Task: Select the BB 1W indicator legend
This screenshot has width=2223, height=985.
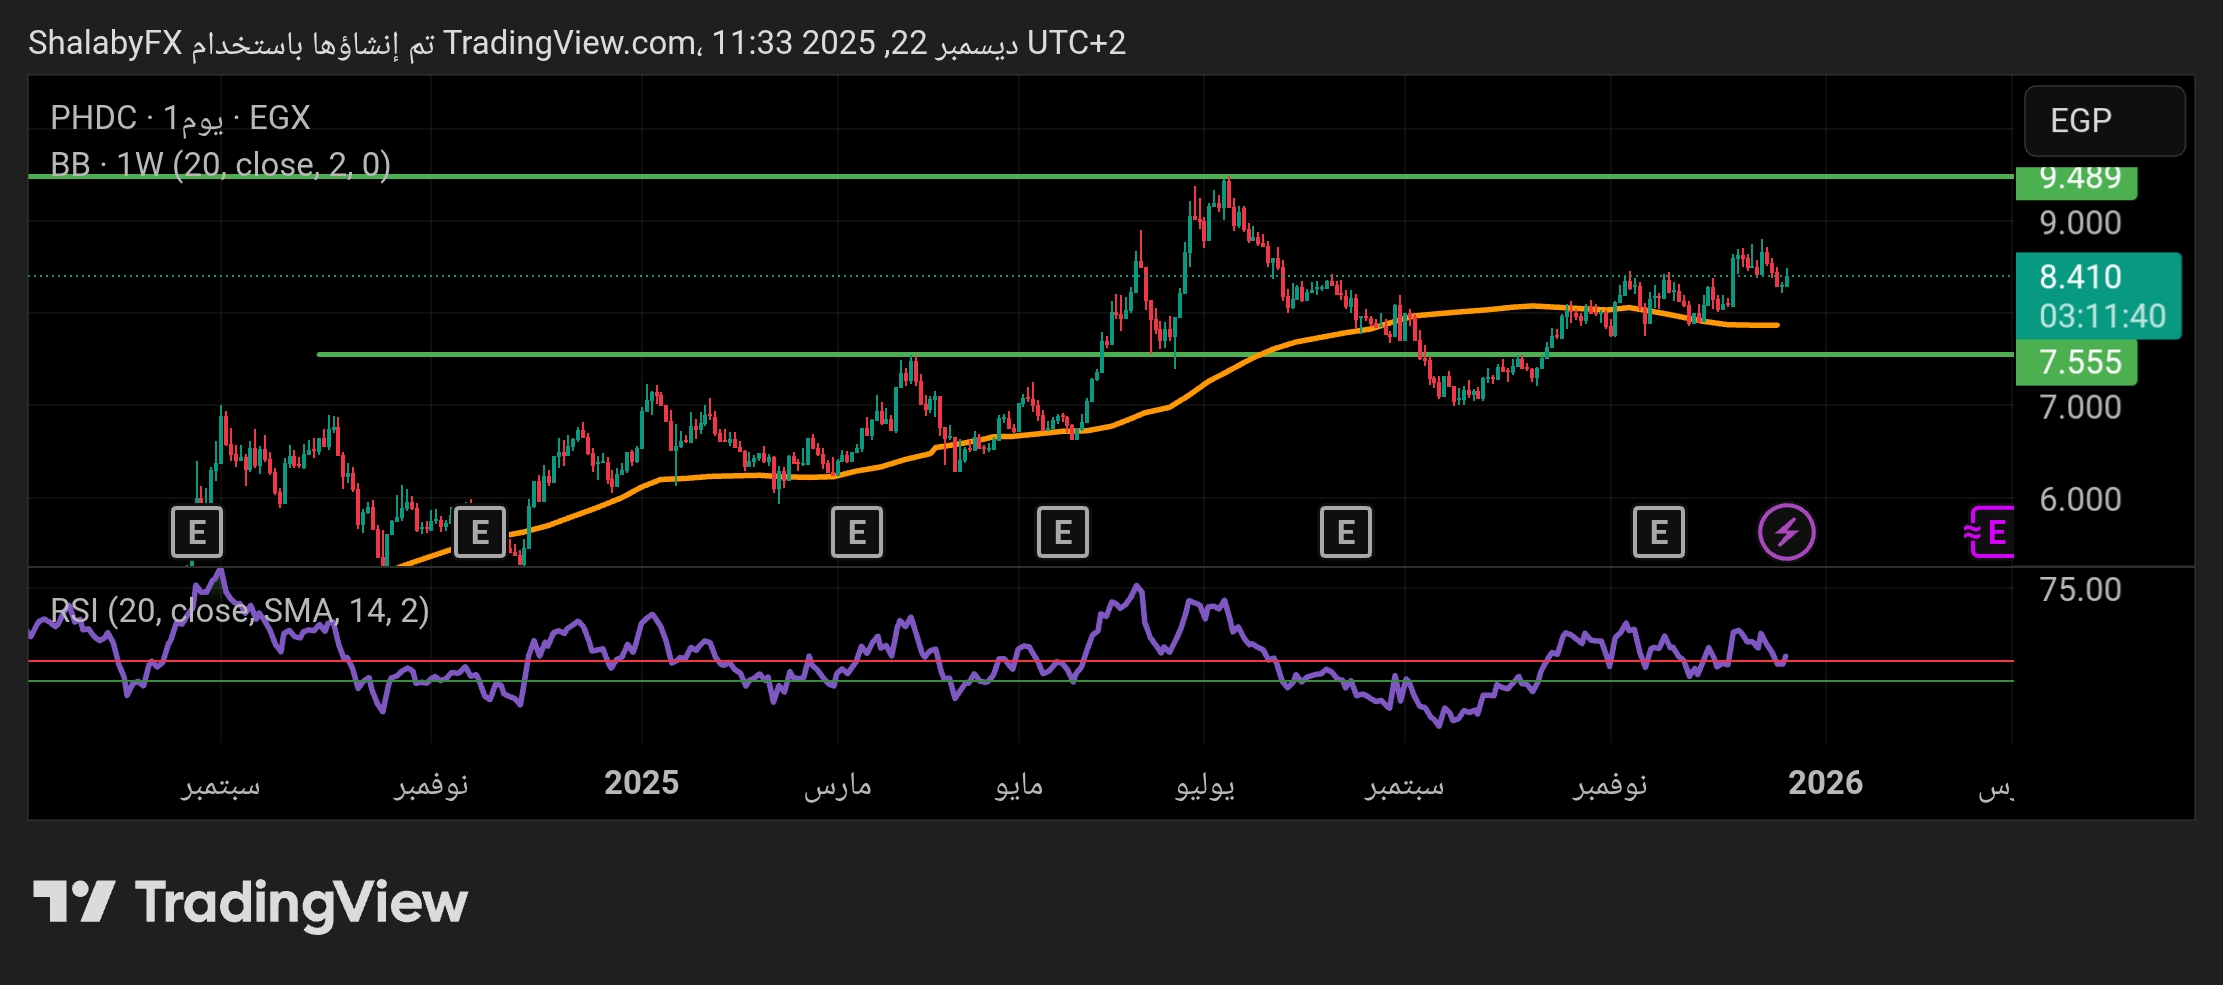Action: [x=220, y=164]
